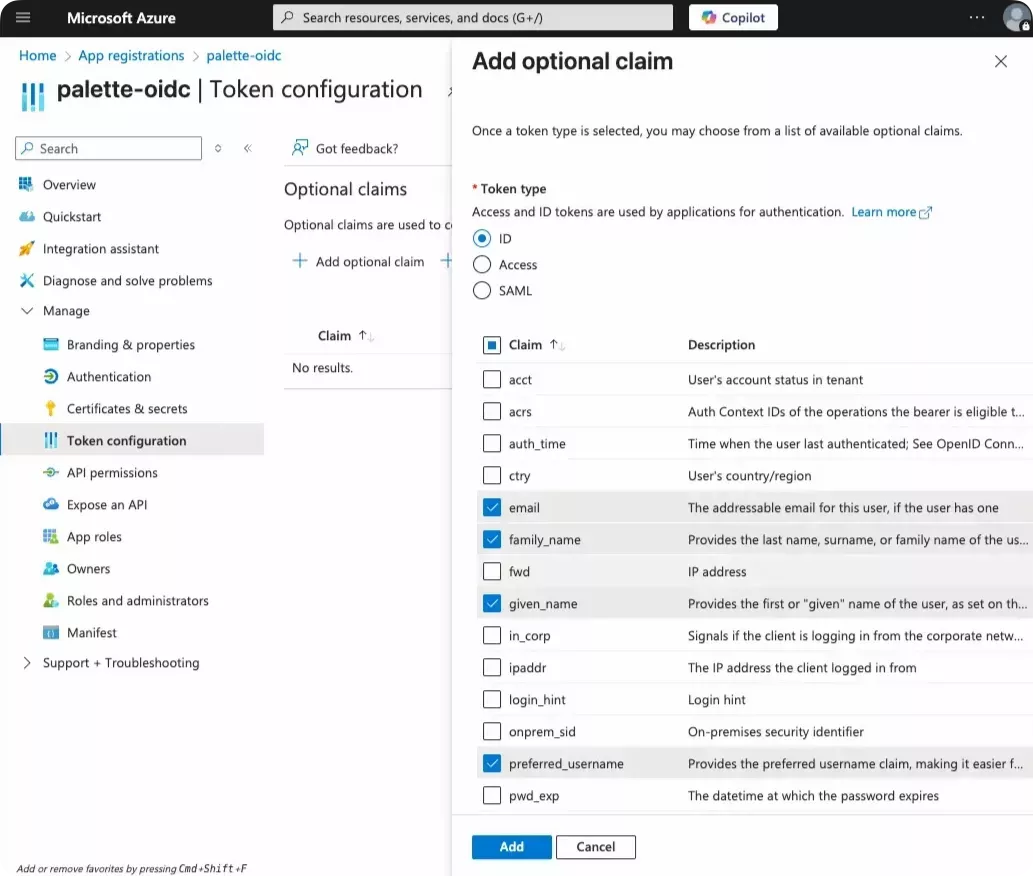Click the Add button to save claims
This screenshot has height=876, width=1033.
pos(511,847)
